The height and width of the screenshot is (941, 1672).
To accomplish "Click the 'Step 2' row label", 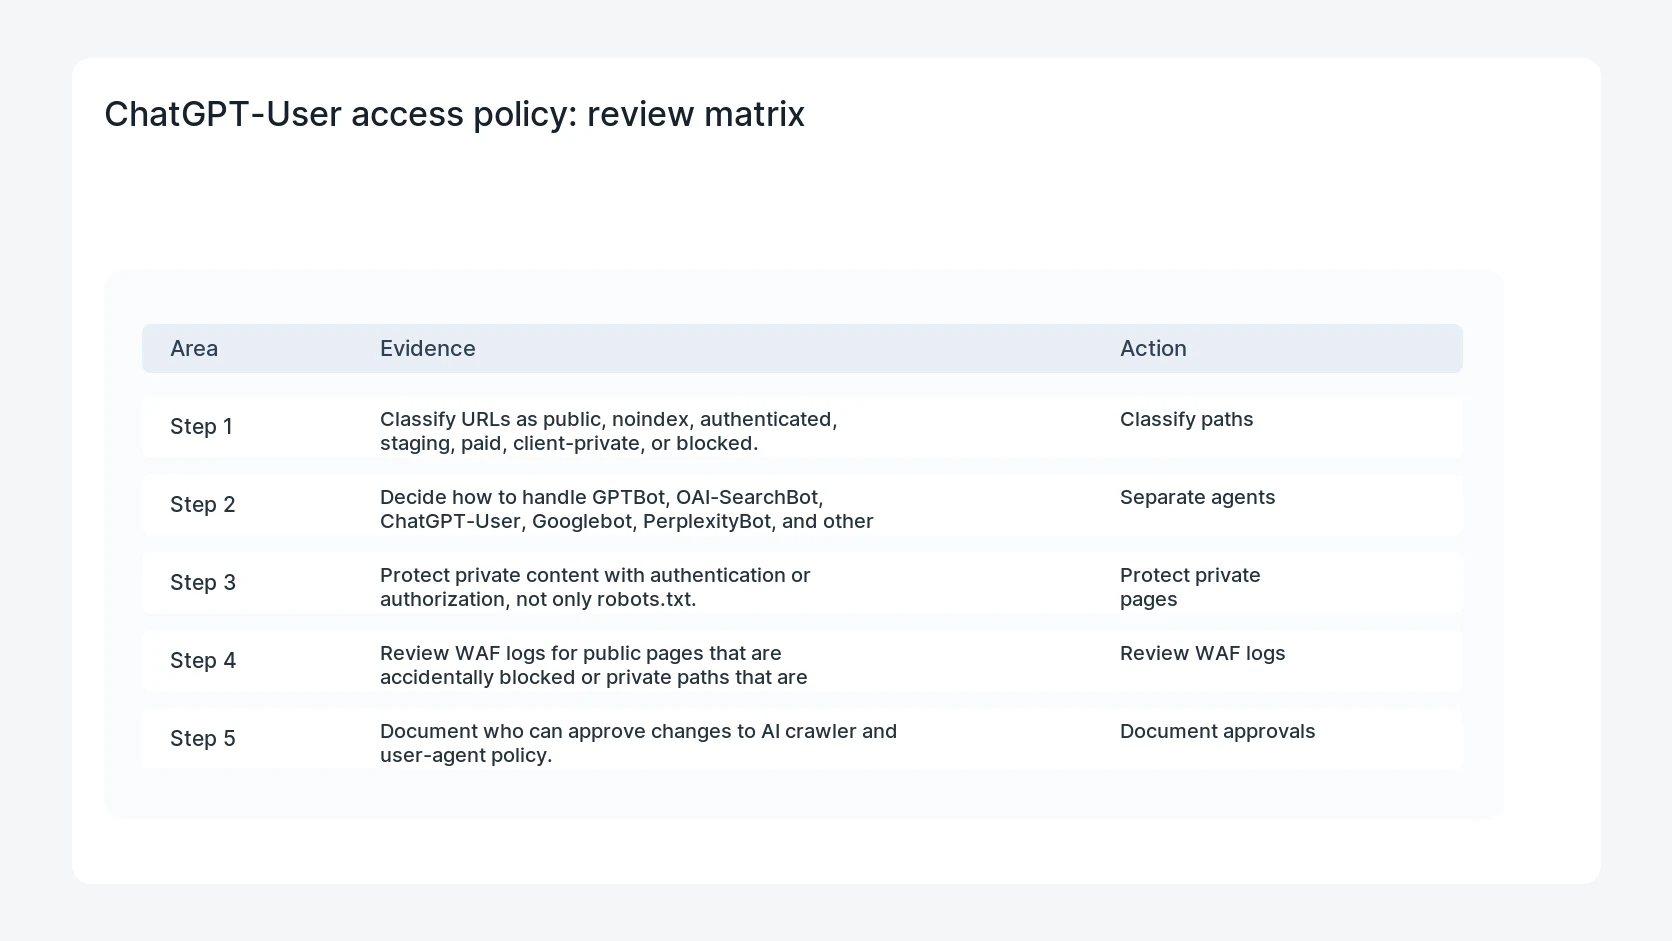I will [x=203, y=504].
